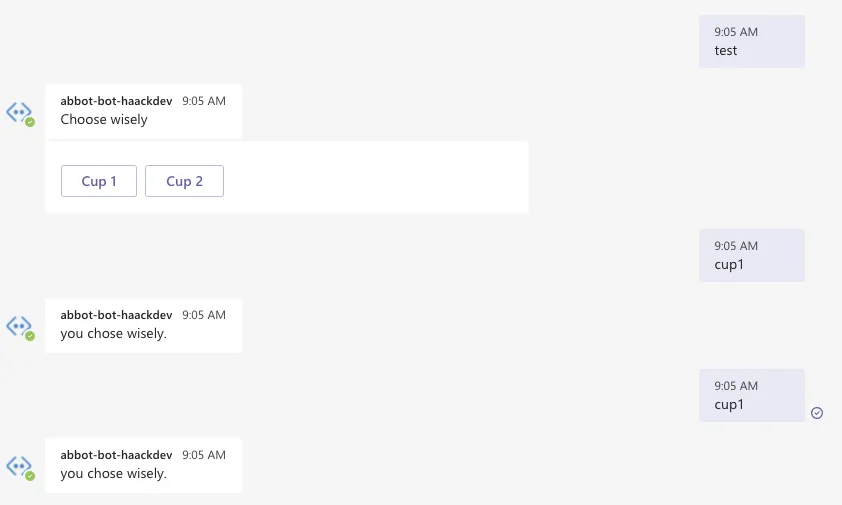
Task: Click the "Choose wisely" message text
Action: coord(104,120)
